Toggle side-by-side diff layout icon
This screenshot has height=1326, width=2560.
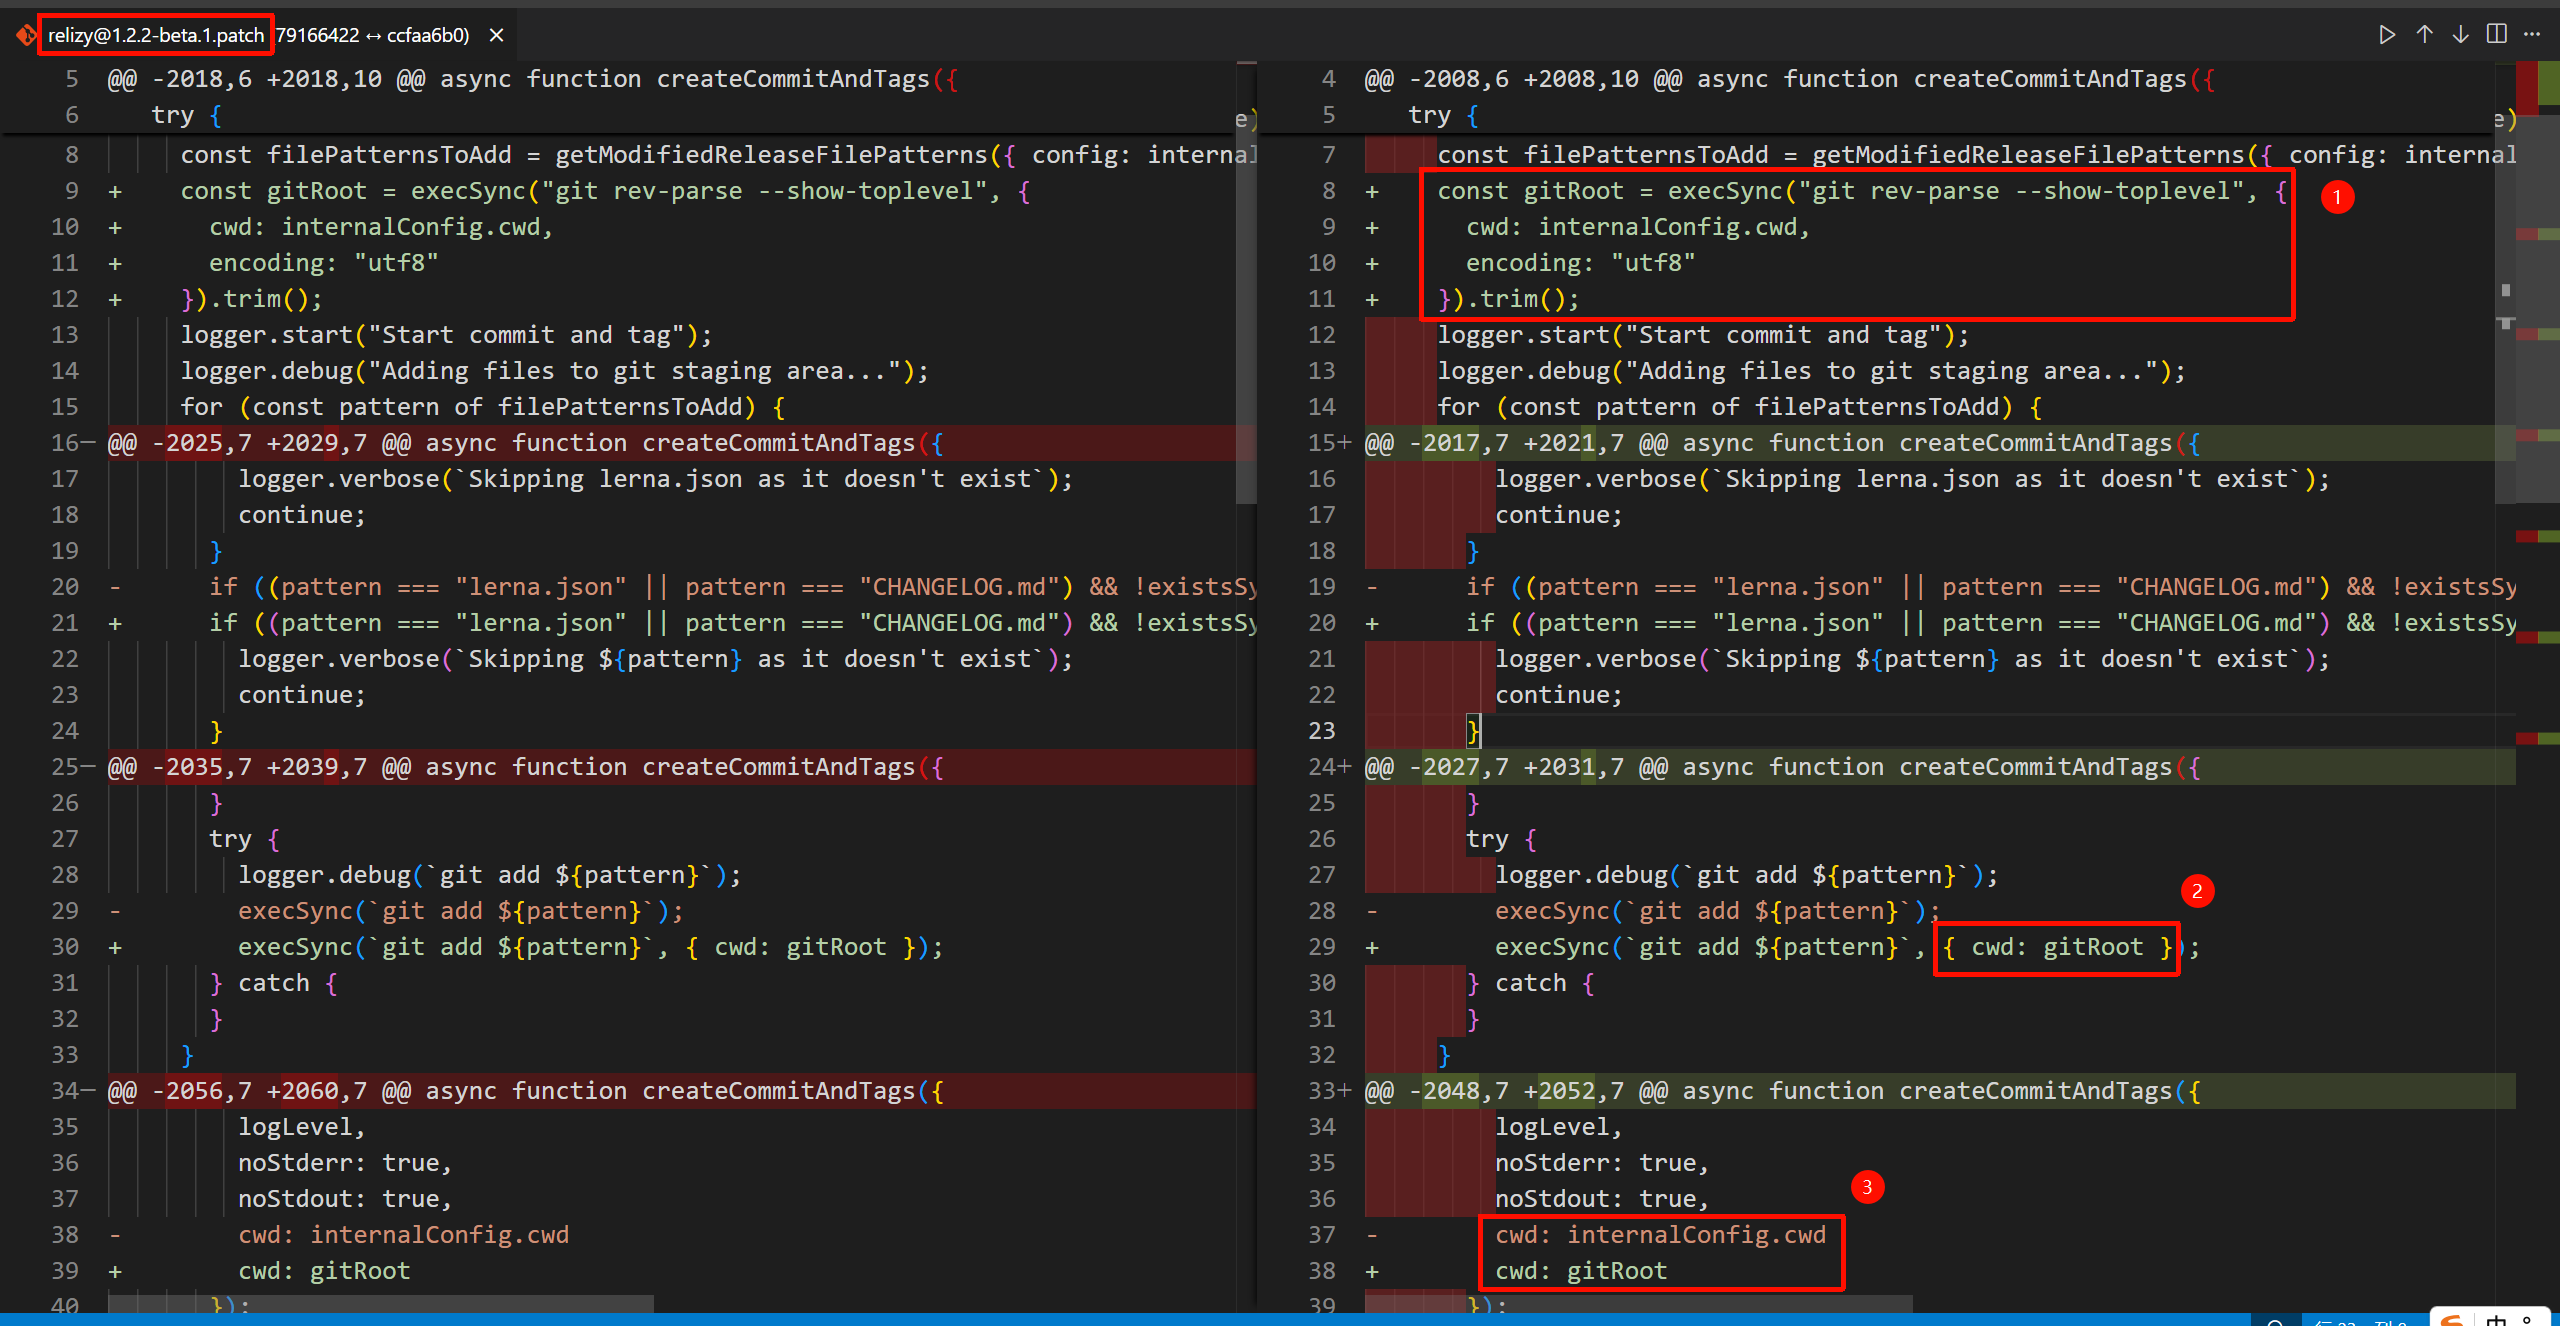[x=2497, y=35]
